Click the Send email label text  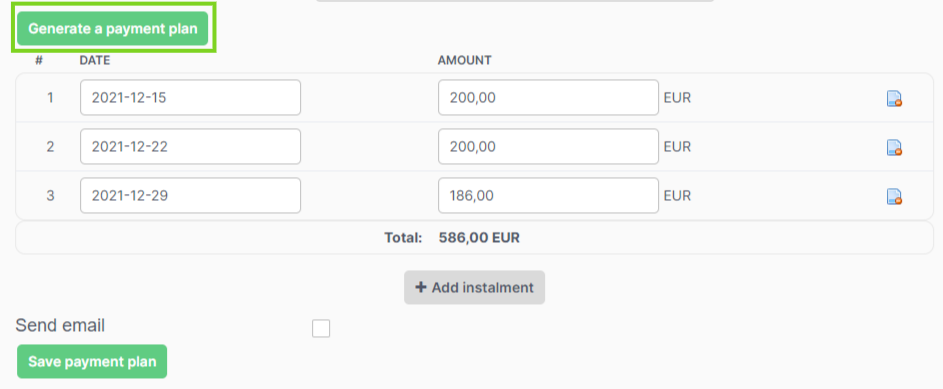pyautogui.click(x=60, y=325)
